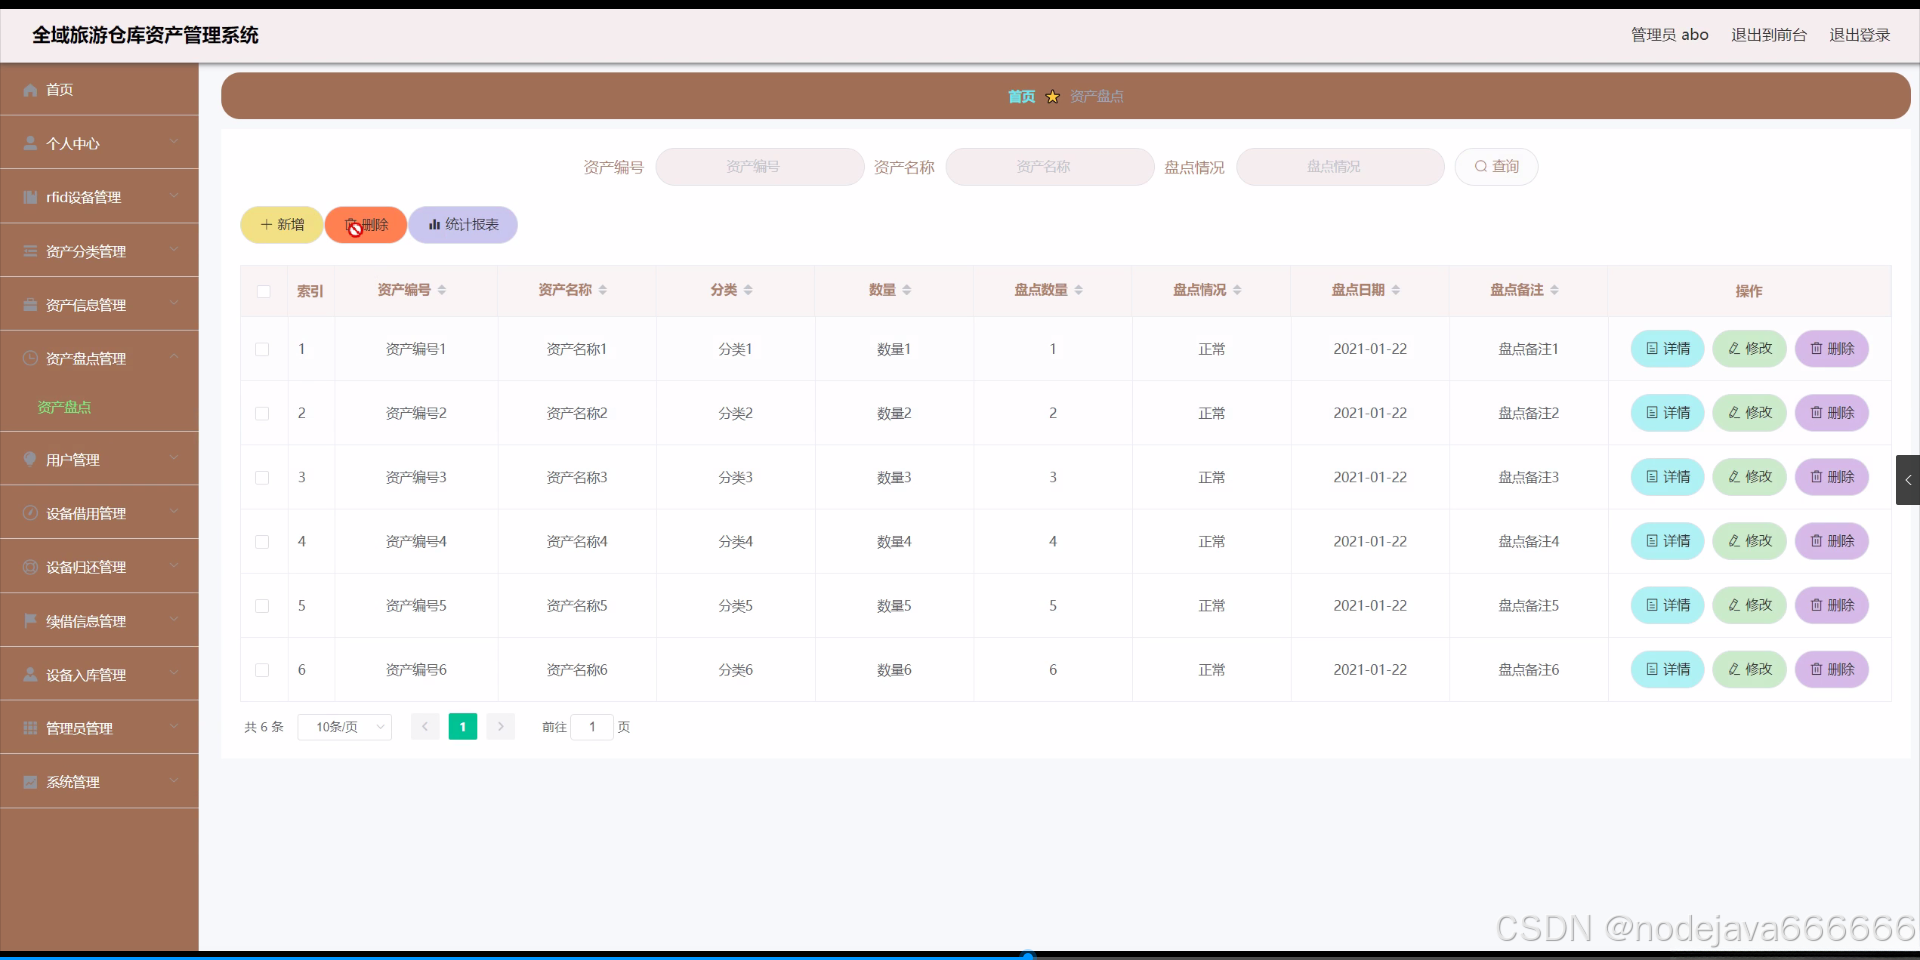Sort 盘点日期 column using its sort arrows

(x=1396, y=290)
